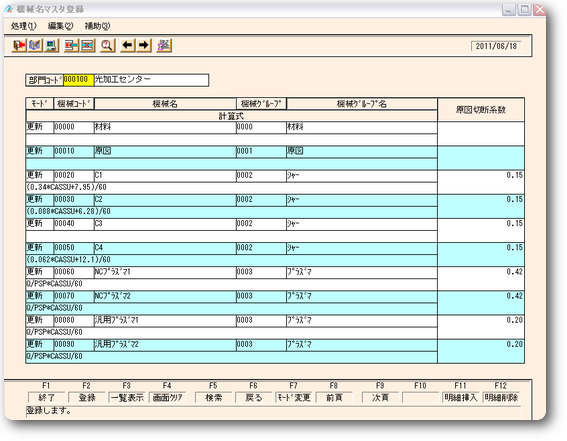This screenshot has height=441, width=567.
Task: Click the F11 明細挿入 button
Action: point(460,398)
